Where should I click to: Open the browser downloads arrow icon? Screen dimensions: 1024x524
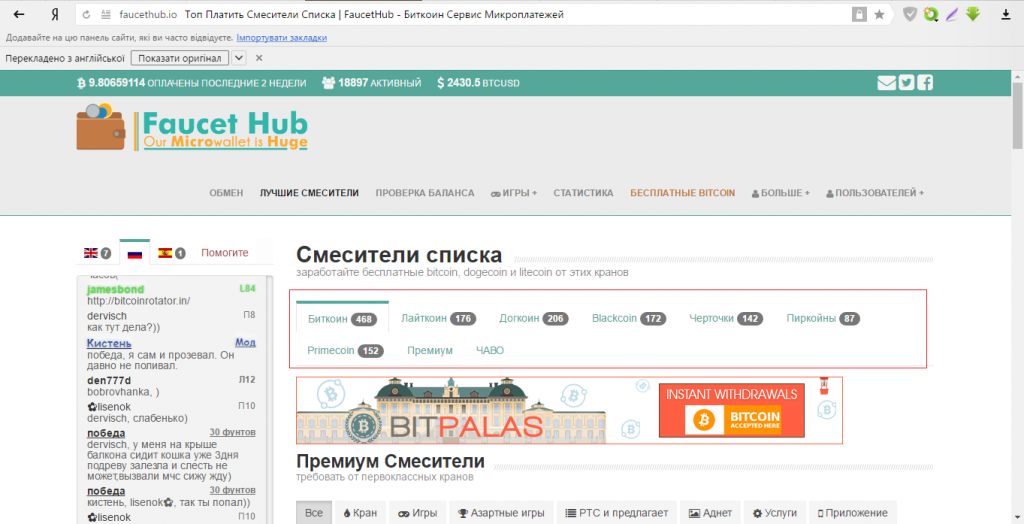(1005, 15)
